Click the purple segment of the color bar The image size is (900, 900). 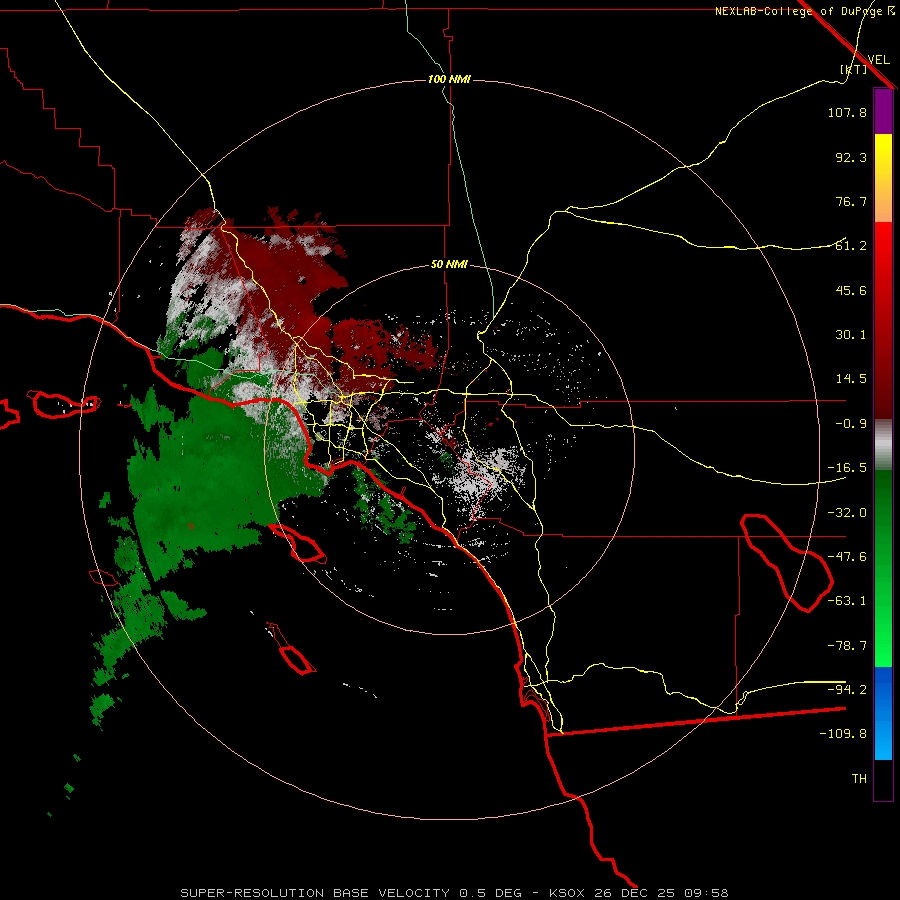coord(883,111)
